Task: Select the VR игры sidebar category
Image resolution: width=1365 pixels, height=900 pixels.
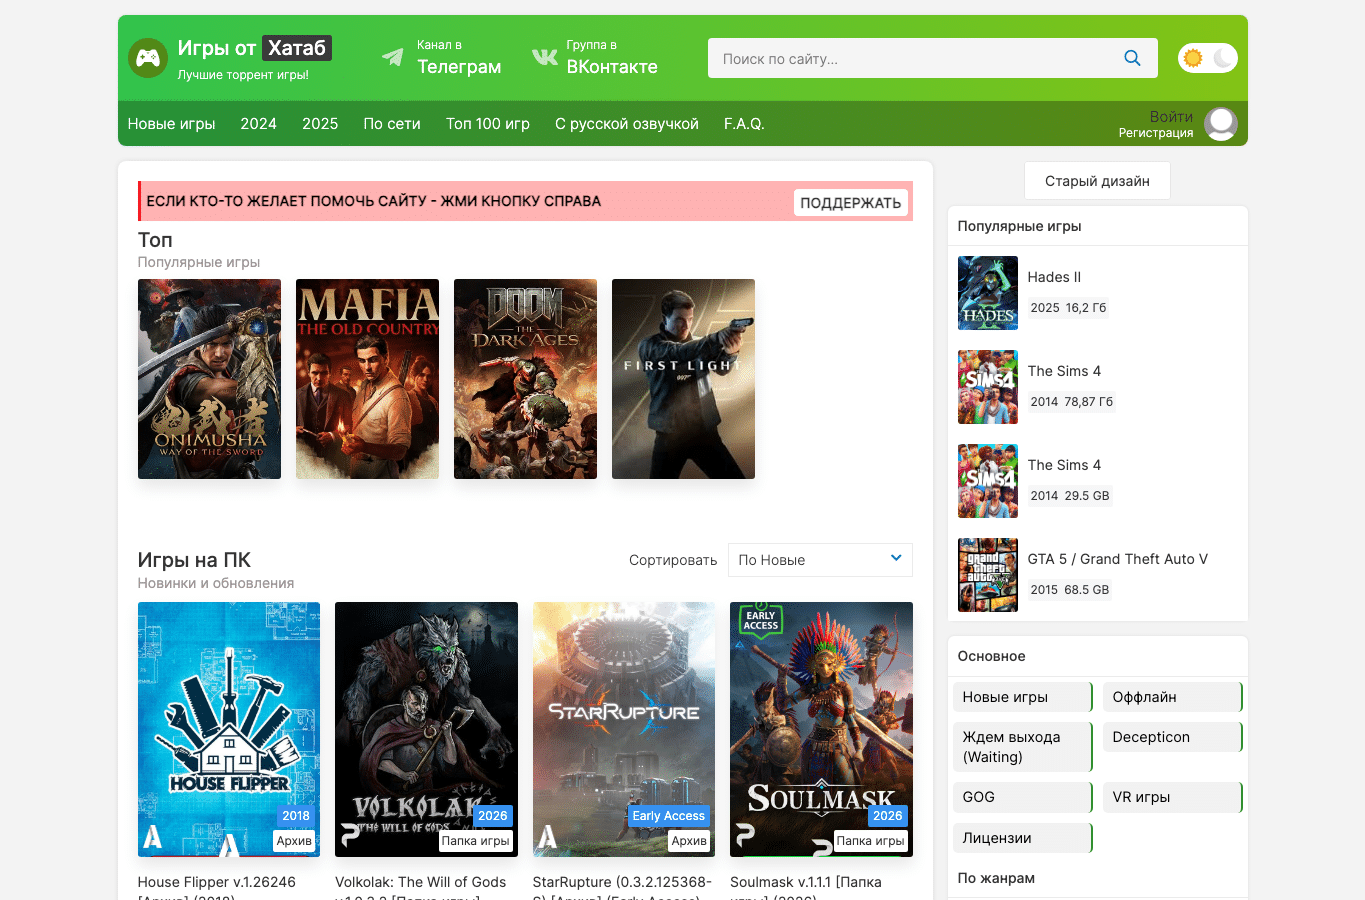Action: [x=1172, y=797]
